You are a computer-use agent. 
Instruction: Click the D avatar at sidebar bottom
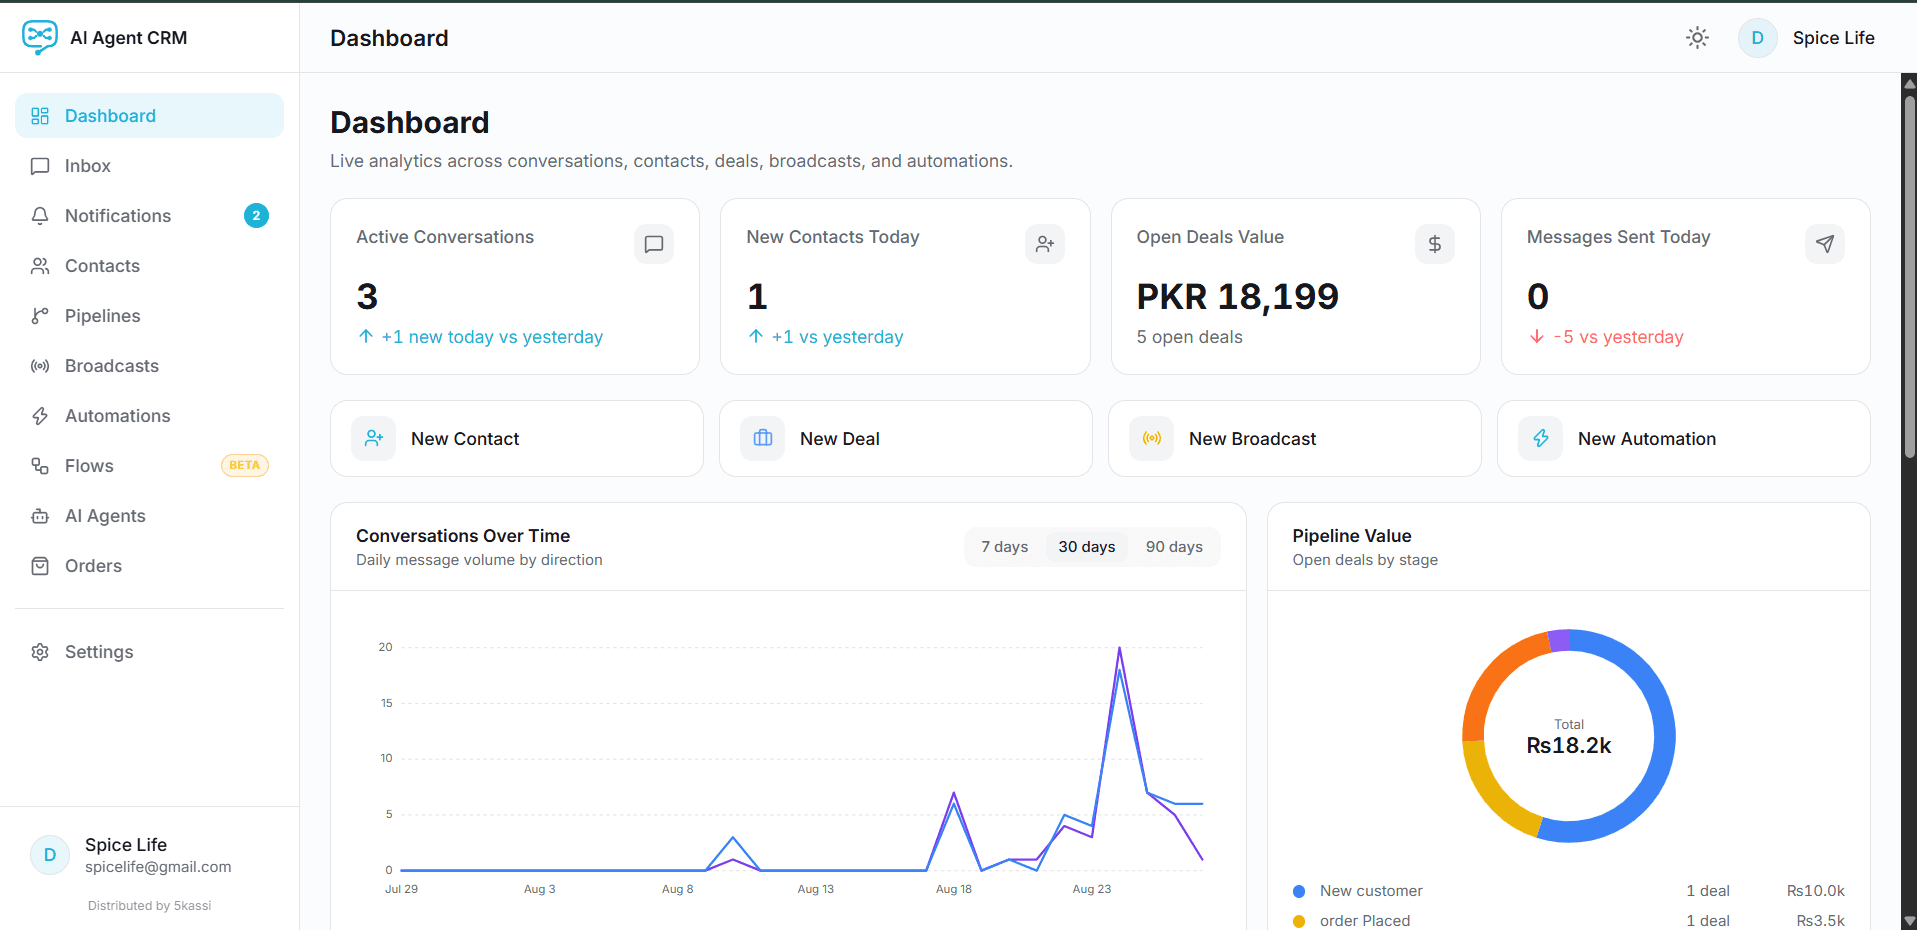(x=50, y=855)
